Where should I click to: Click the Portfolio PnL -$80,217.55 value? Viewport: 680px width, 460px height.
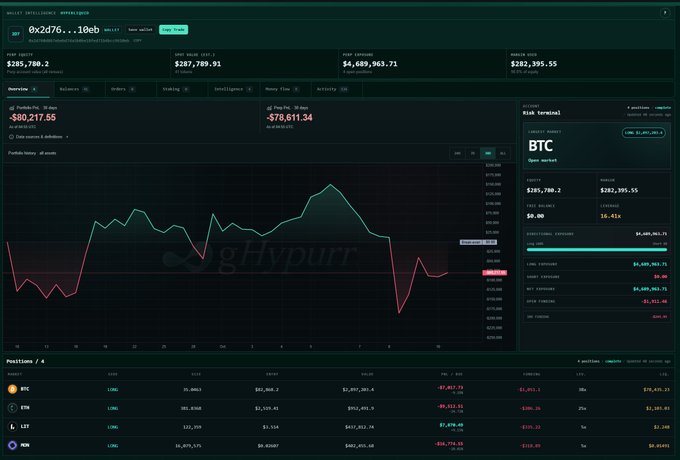tap(33, 117)
